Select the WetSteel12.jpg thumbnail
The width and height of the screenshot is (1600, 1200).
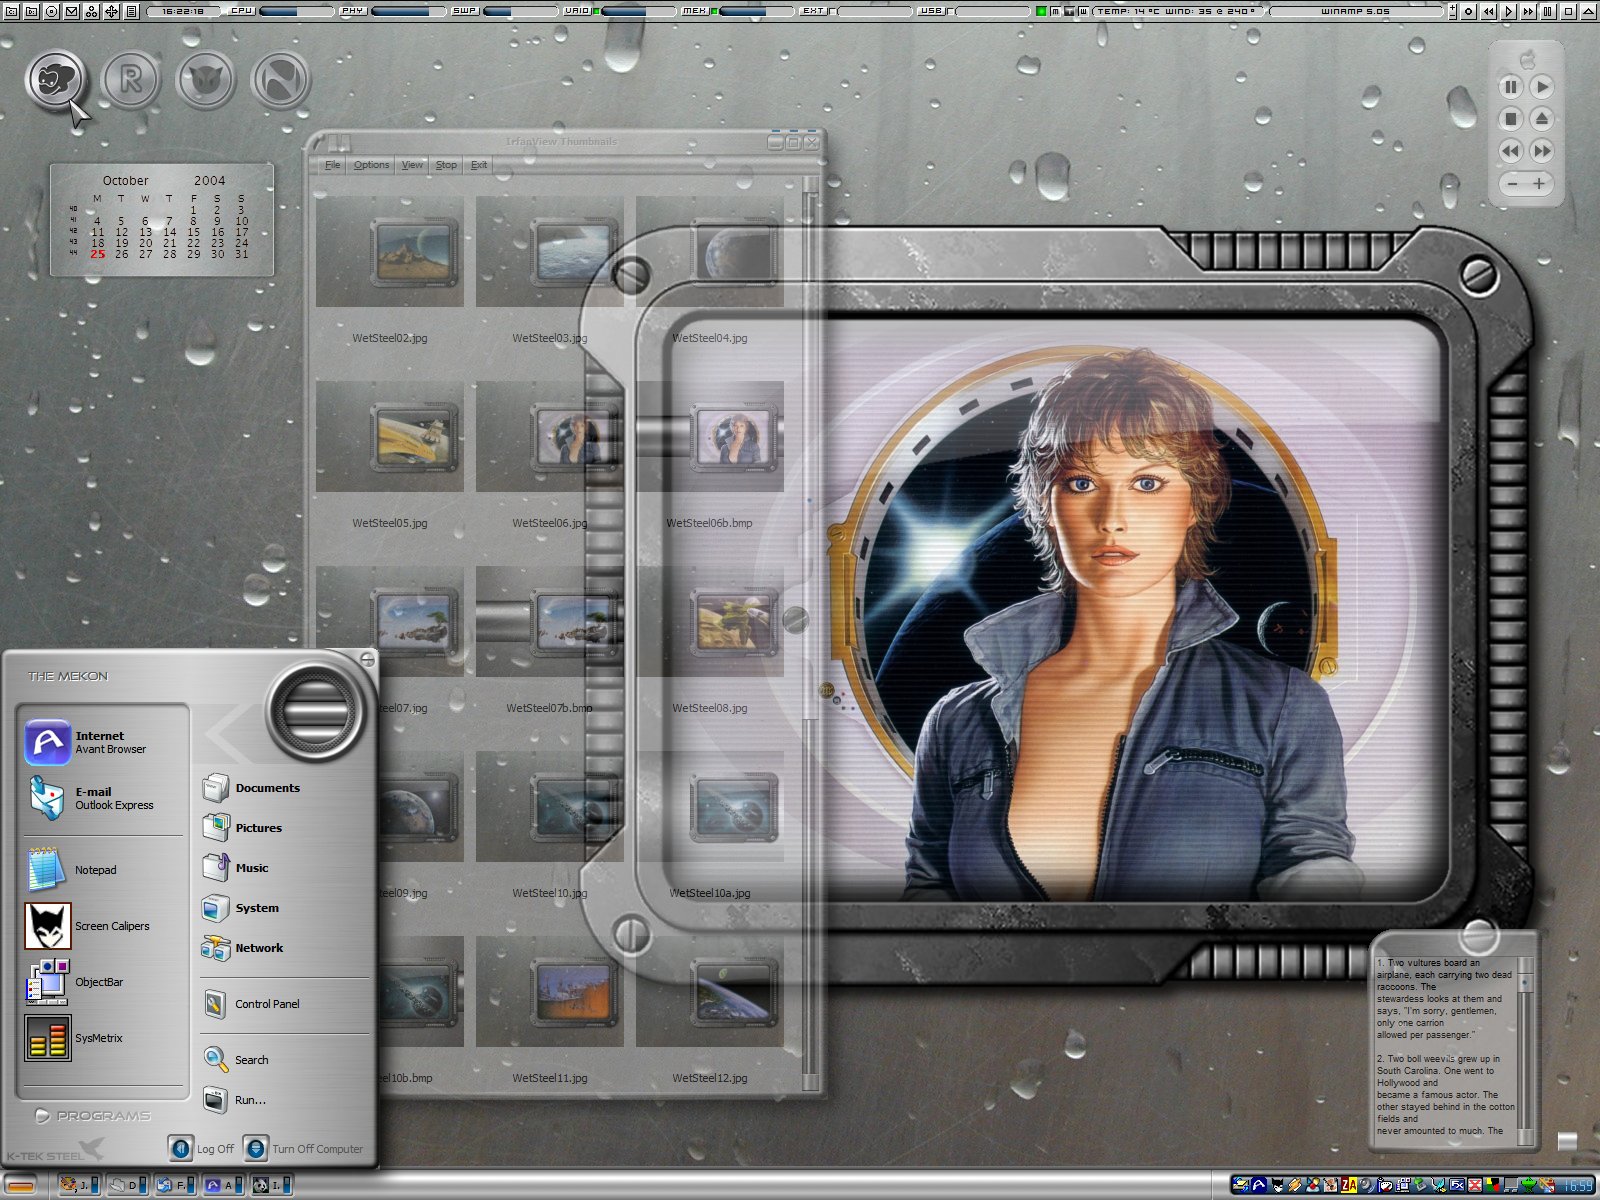coord(710,992)
